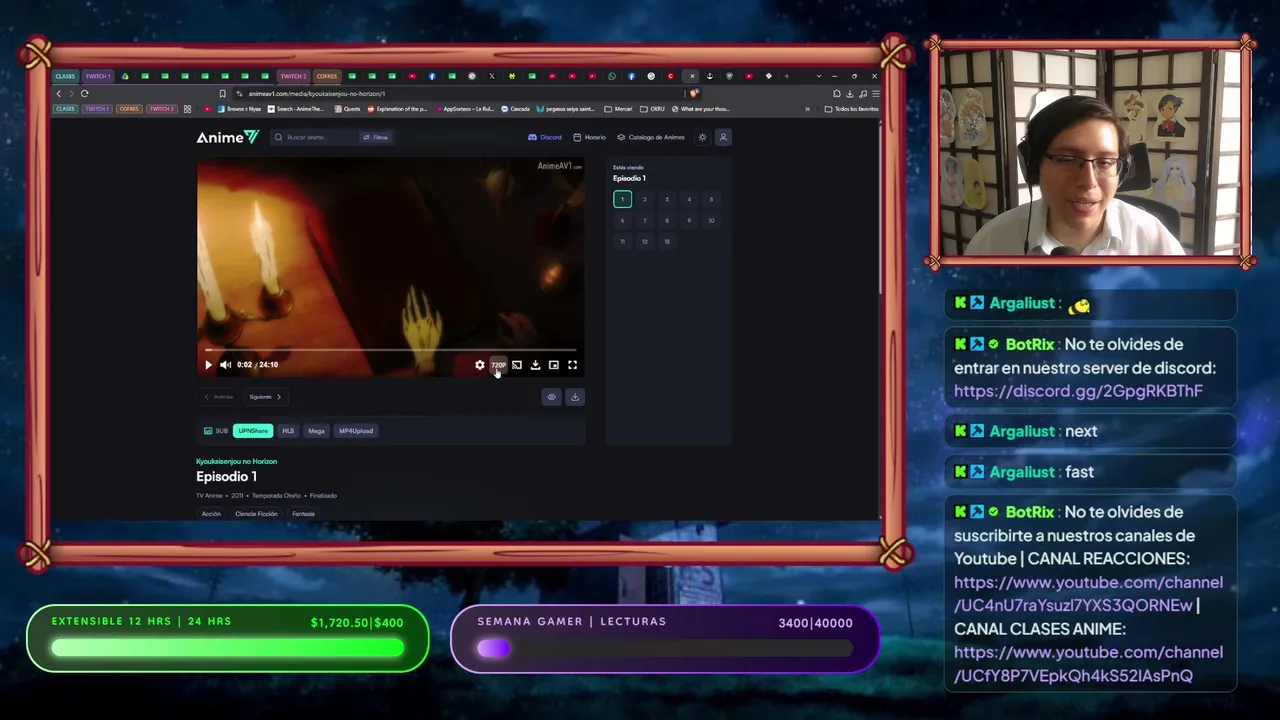
Task: Click the browser address bar URL
Action: 317,94
